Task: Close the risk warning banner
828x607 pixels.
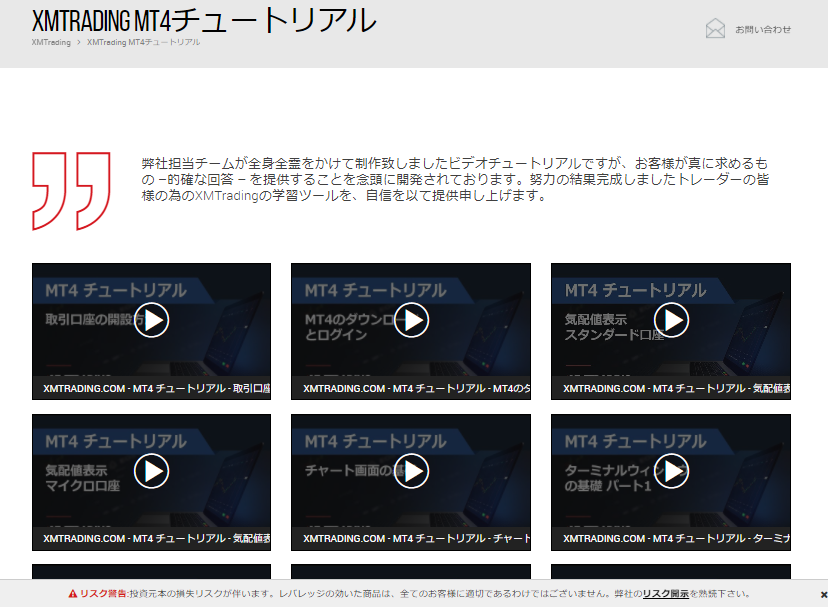Action: (823, 595)
